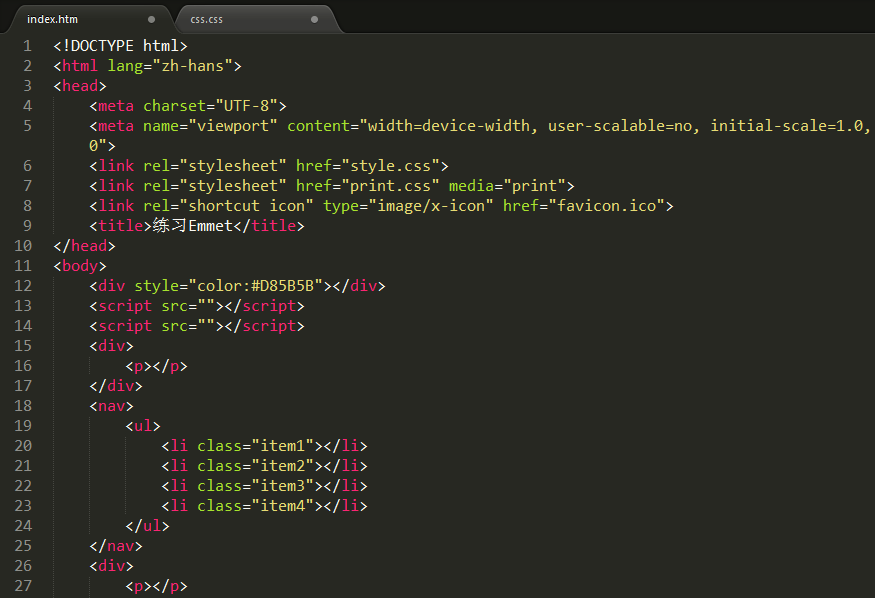Click the opening <div> on line 26
Screen dimensions: 875x598
[x=112, y=566]
